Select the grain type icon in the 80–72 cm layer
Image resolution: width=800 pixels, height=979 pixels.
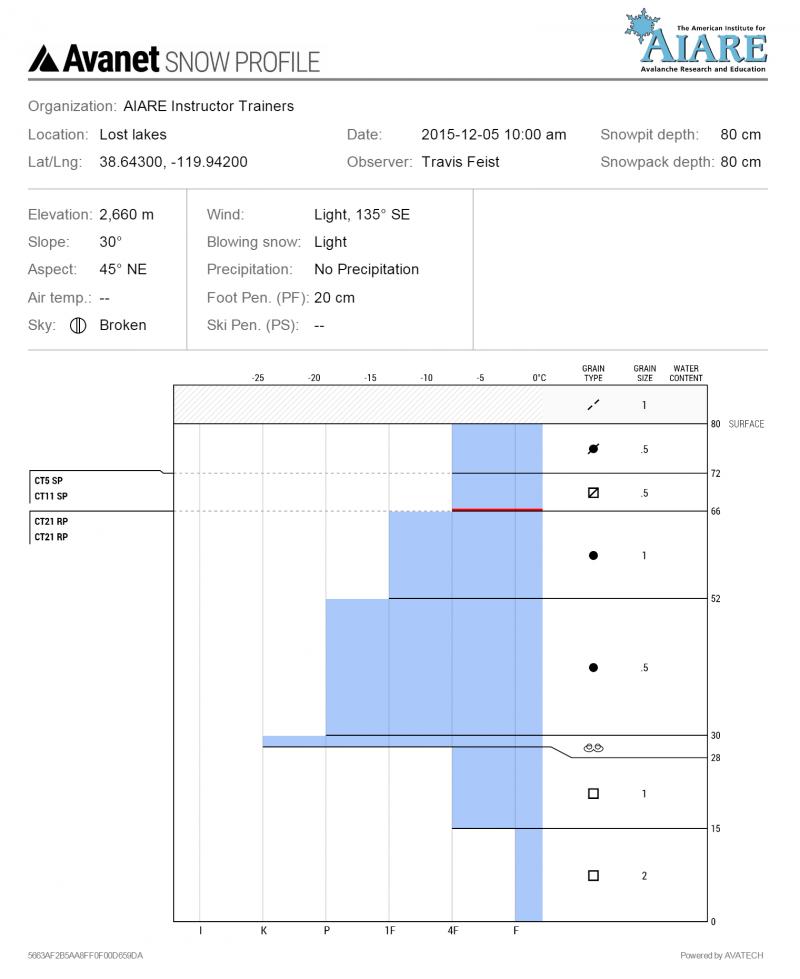pyautogui.click(x=593, y=449)
